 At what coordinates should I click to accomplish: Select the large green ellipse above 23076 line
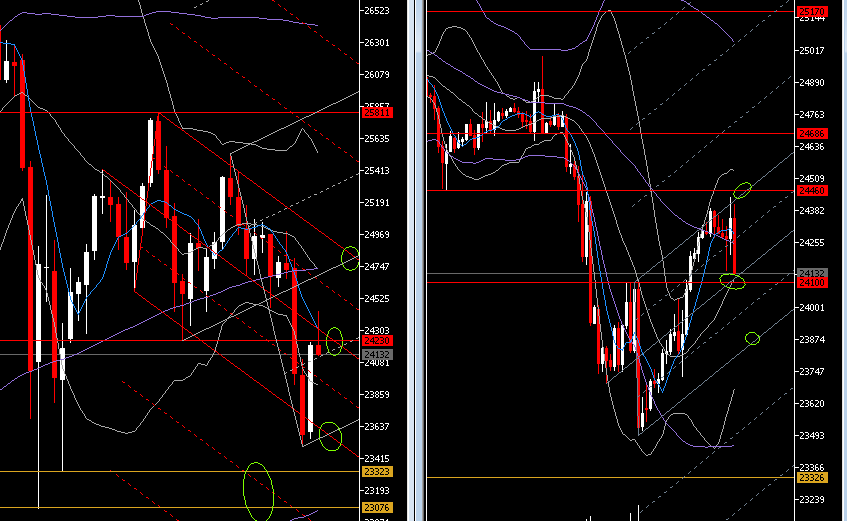click(x=258, y=492)
